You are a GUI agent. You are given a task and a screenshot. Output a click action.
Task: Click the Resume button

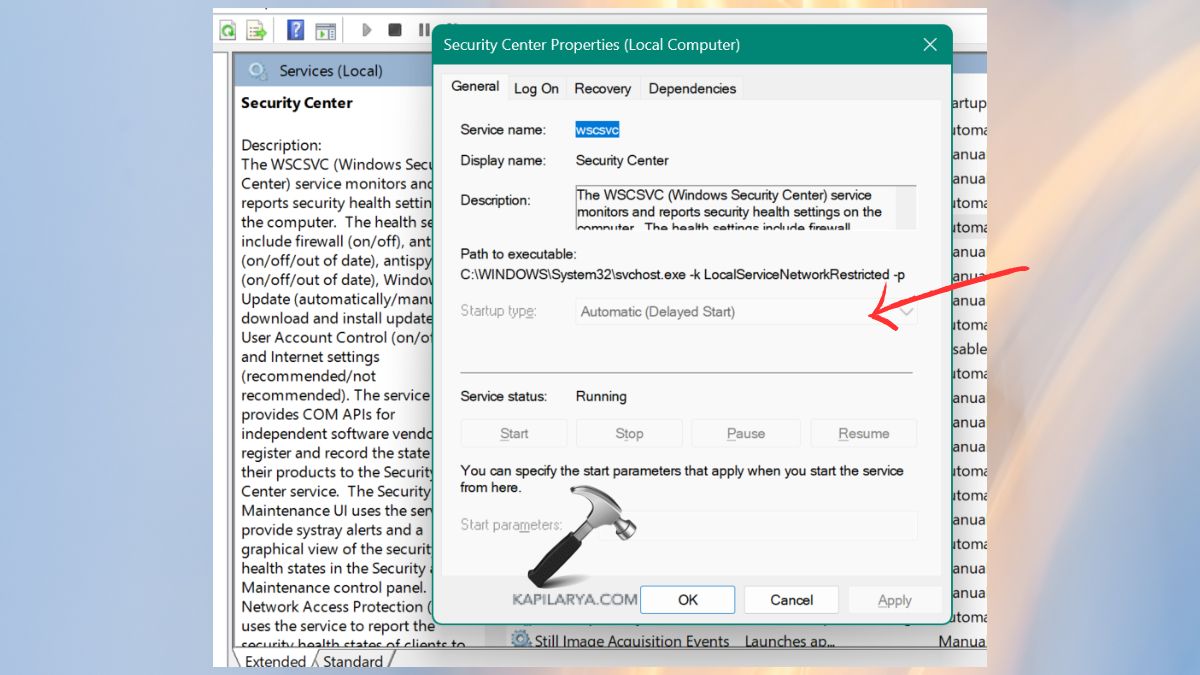pos(863,432)
